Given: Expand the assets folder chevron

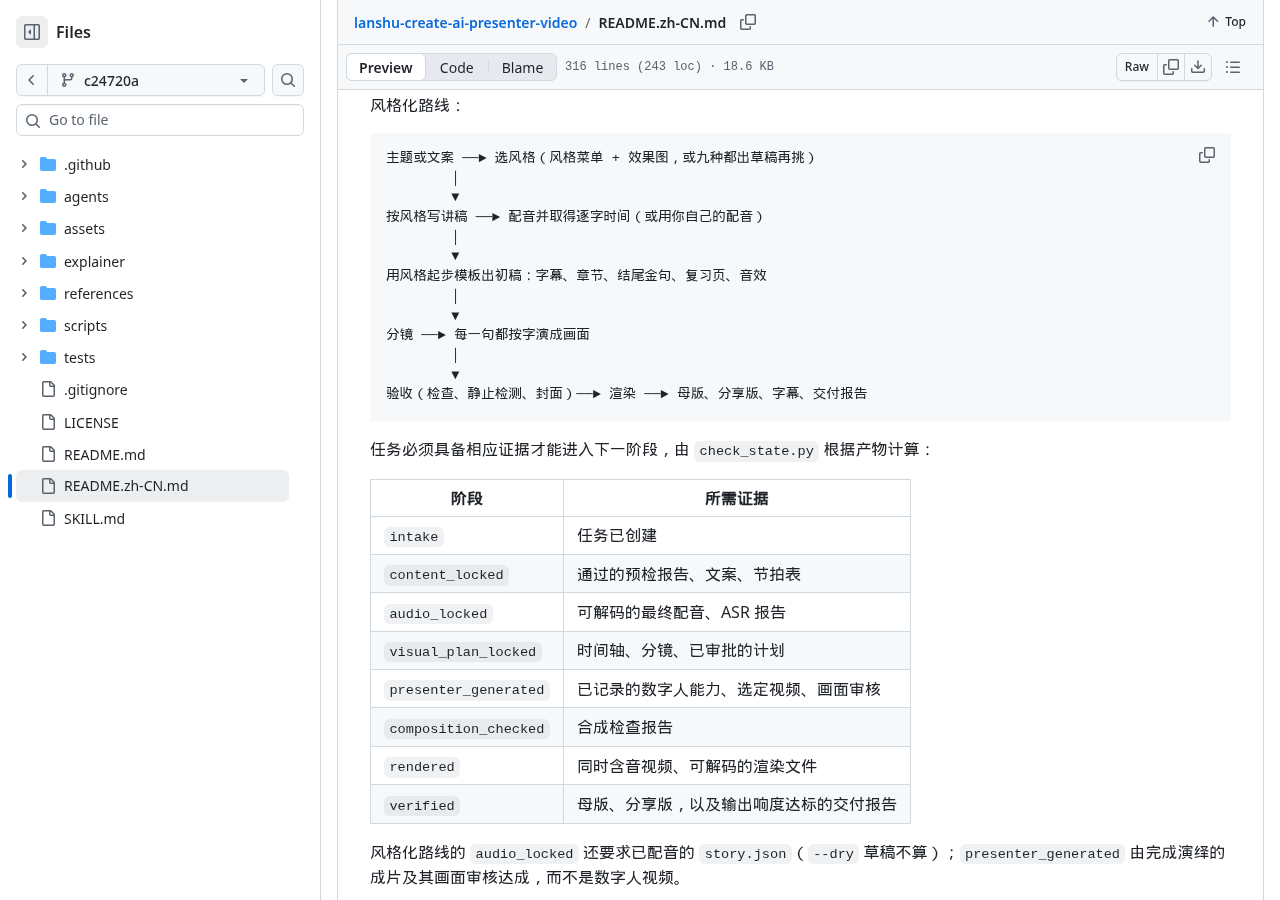Looking at the screenshot, I should coord(24,228).
